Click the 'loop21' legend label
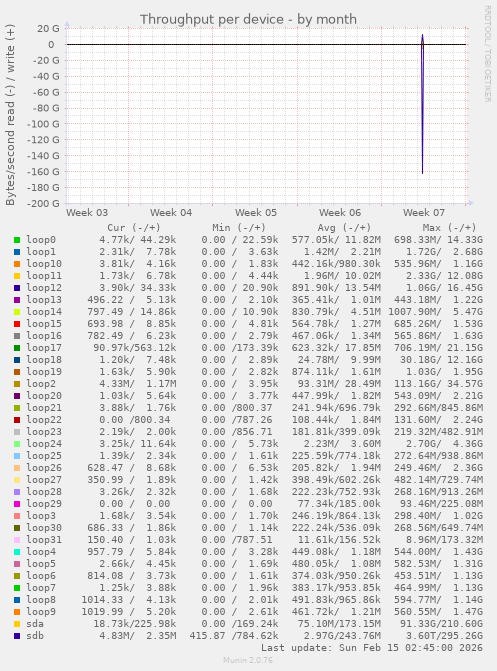Image resolution: width=497 pixels, height=671 pixels. [44, 407]
